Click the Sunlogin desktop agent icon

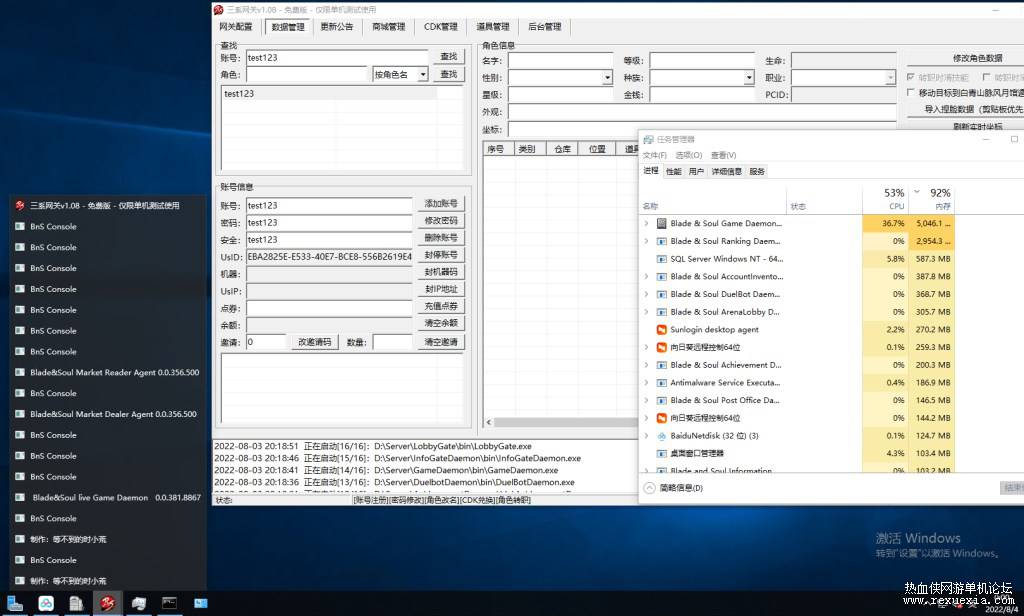click(661, 329)
